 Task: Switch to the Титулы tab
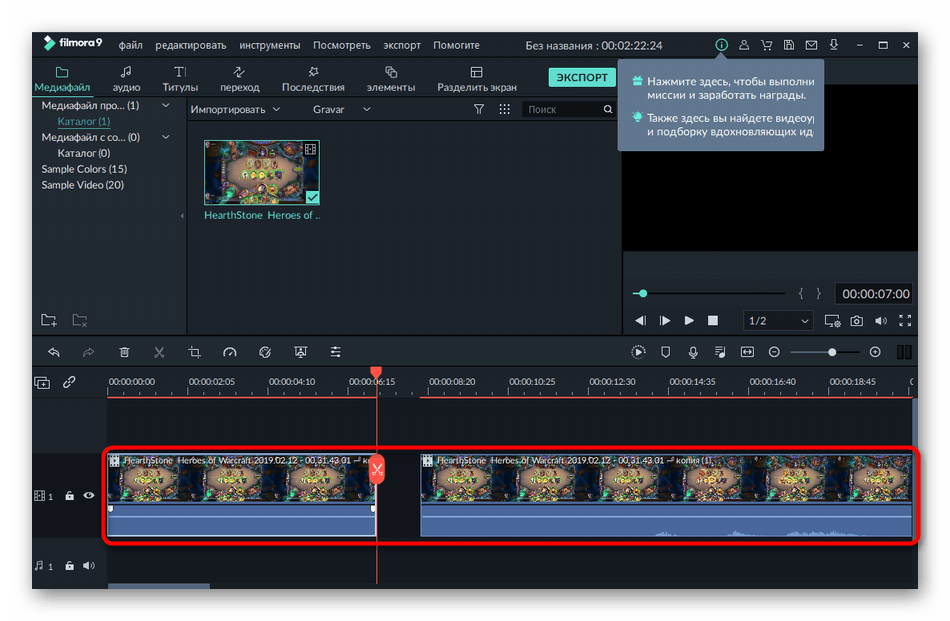tap(180, 79)
